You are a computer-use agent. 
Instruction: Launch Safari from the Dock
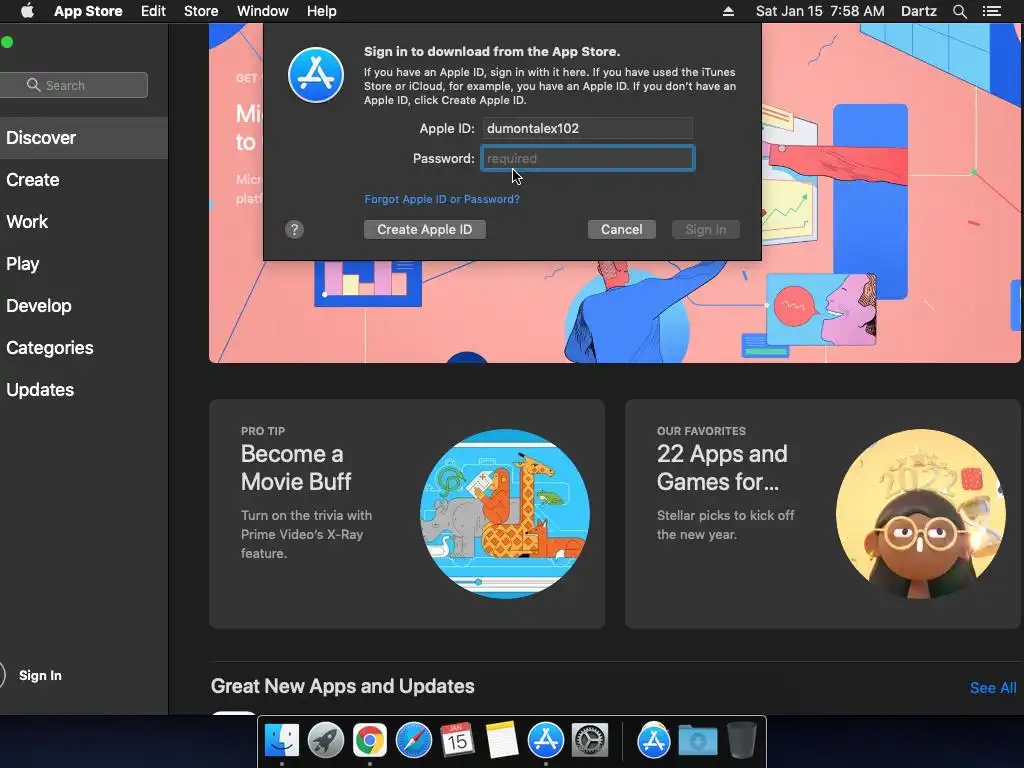click(x=413, y=740)
